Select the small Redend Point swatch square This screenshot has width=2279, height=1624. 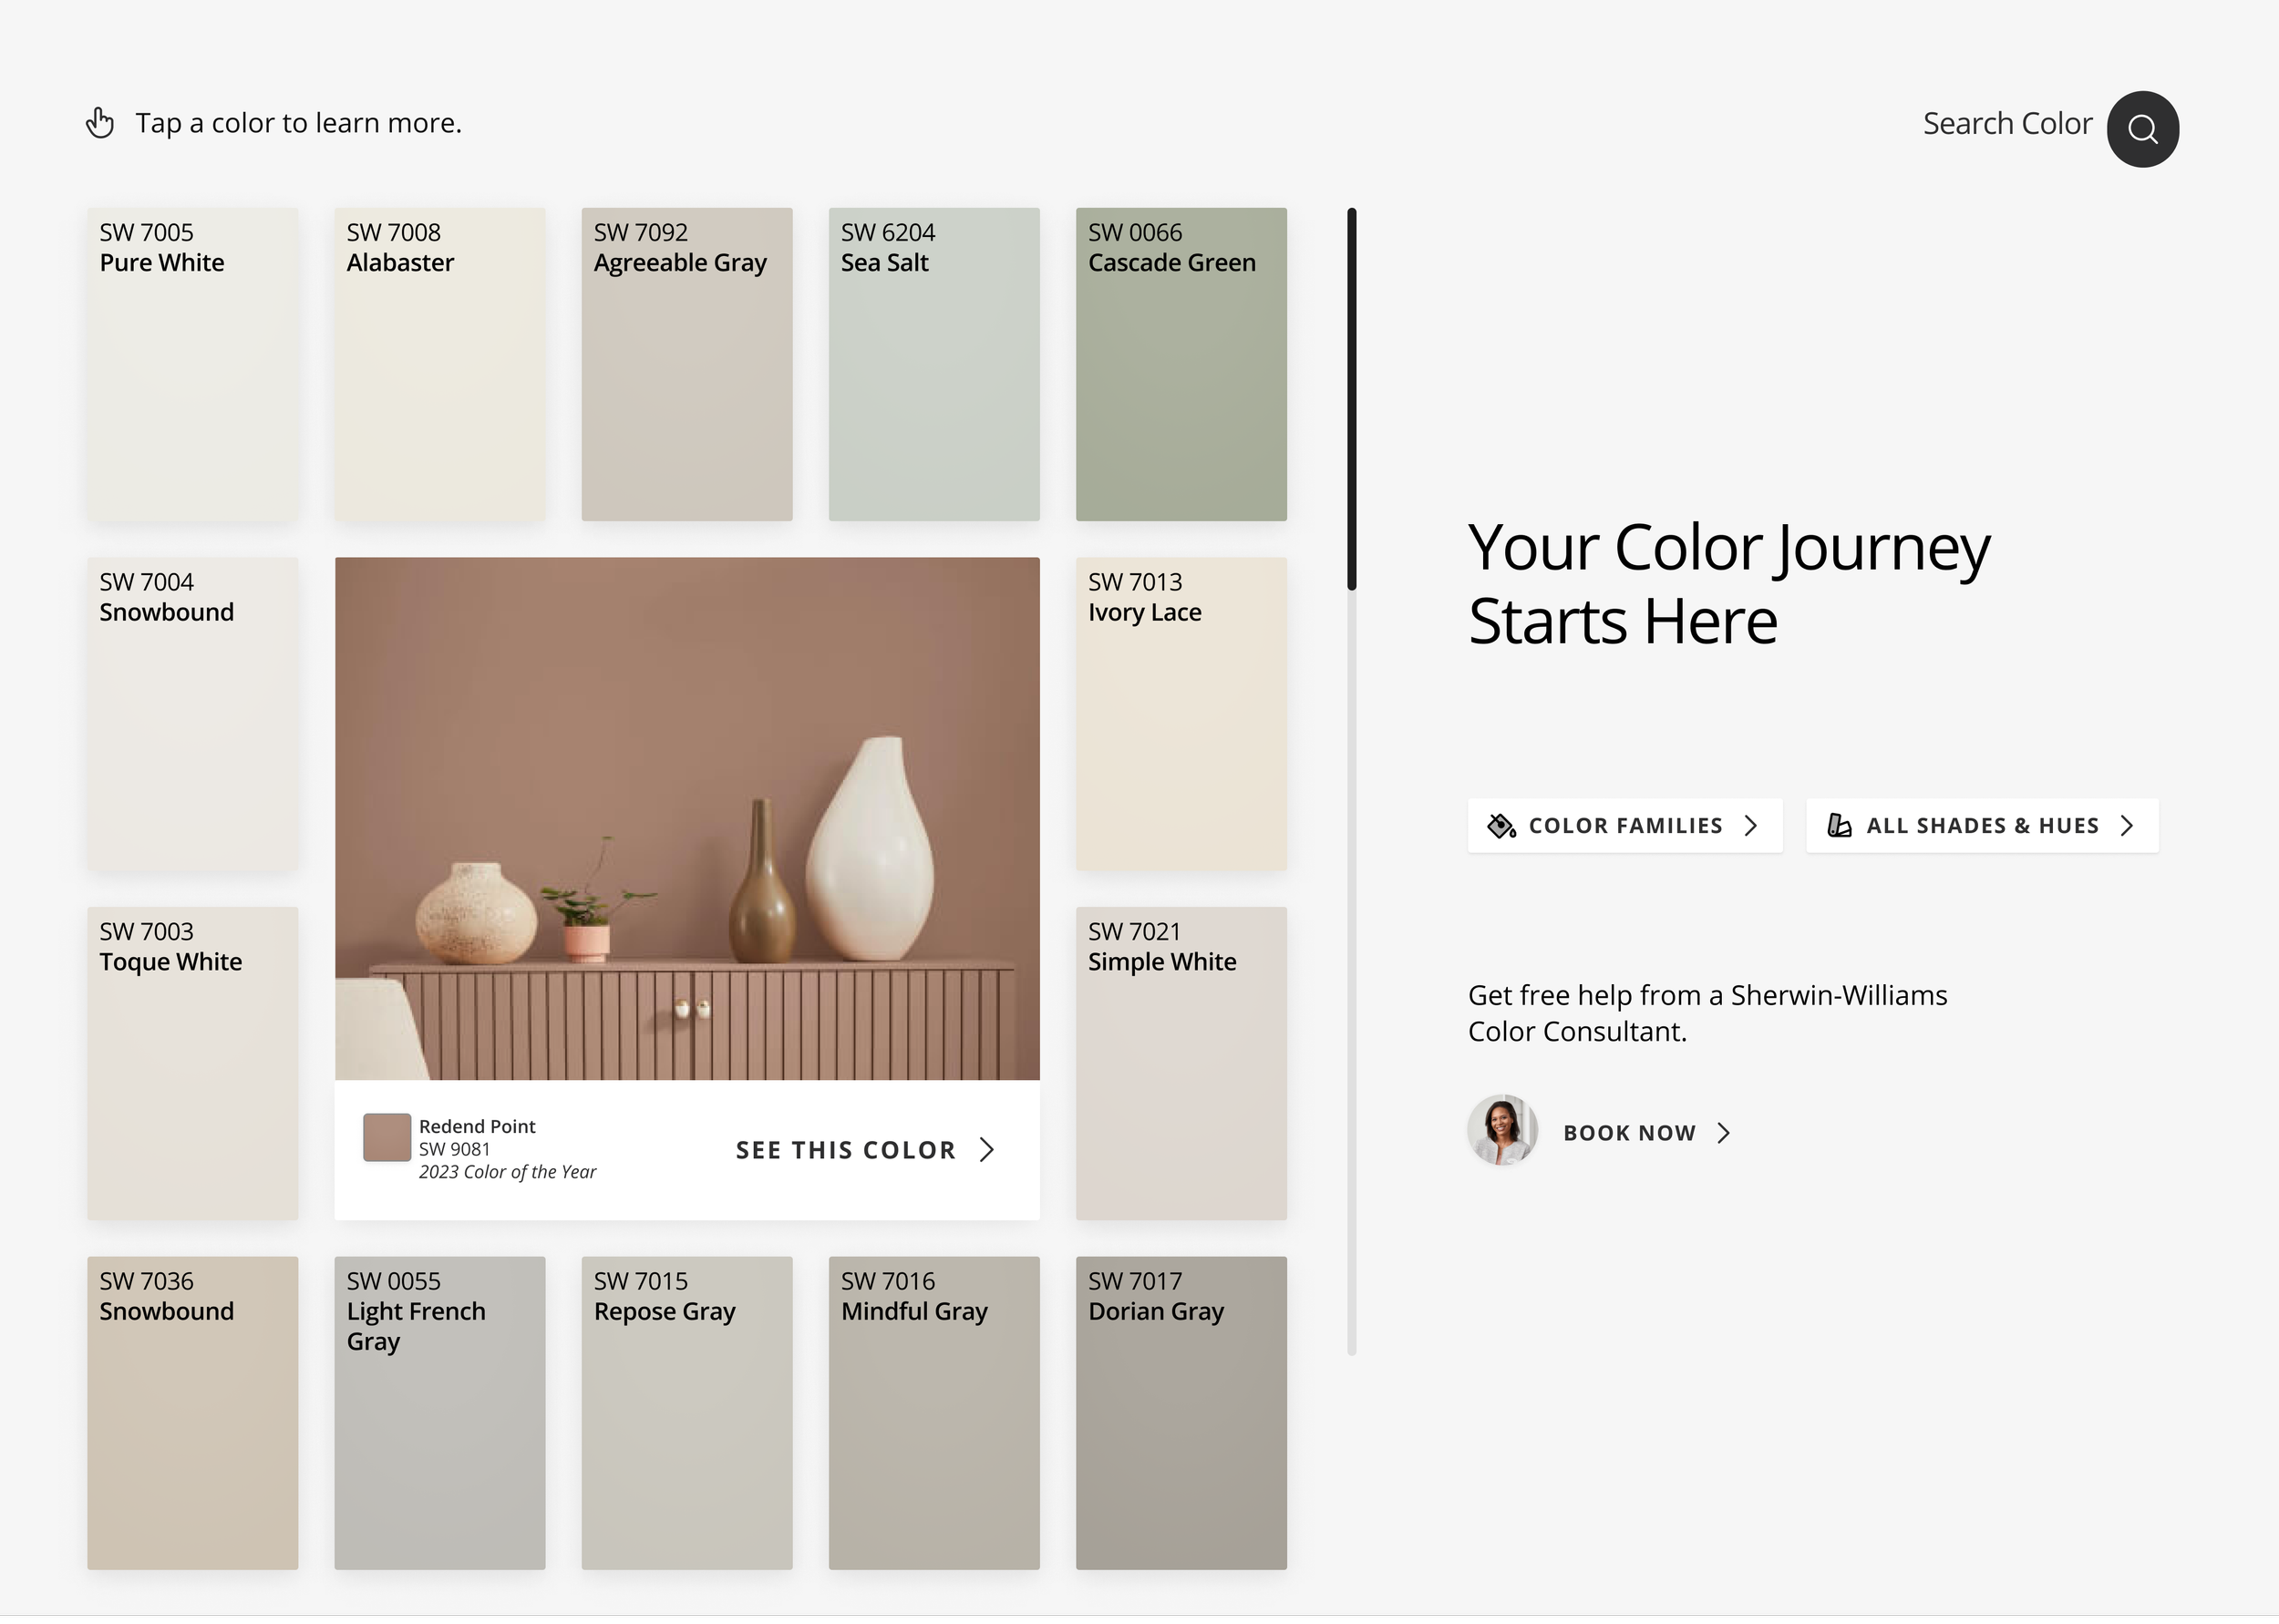(x=387, y=1138)
